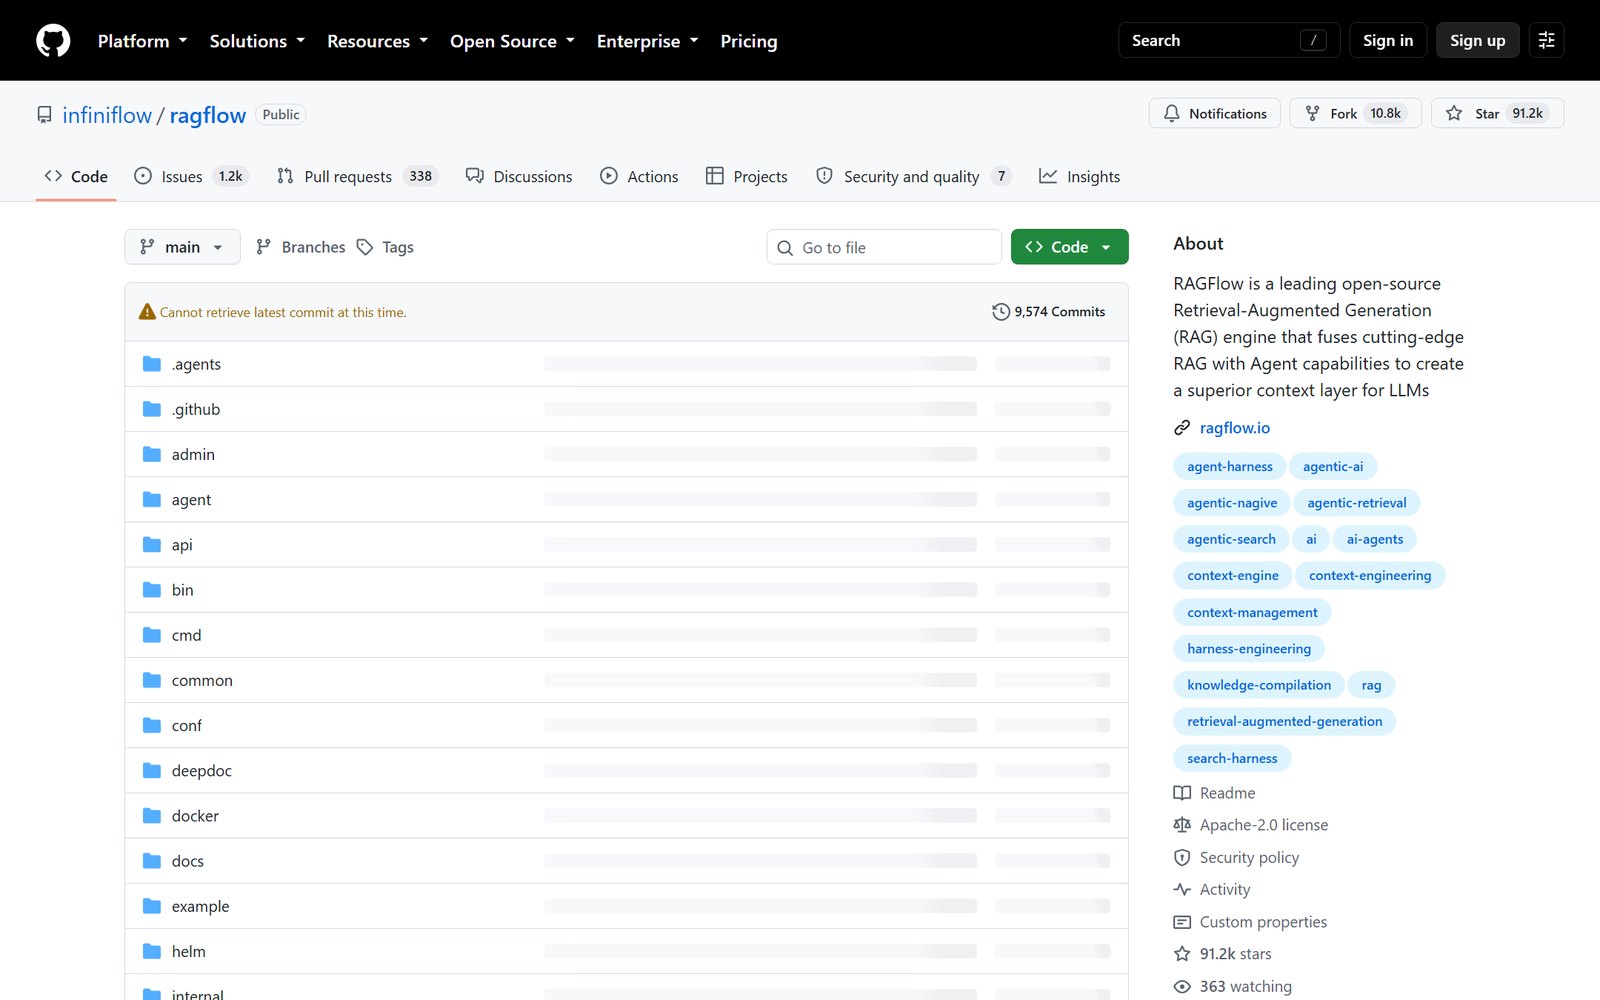Viewport: 1600px width, 1000px height.
Task: Expand the Solutions menu
Action: [x=257, y=41]
